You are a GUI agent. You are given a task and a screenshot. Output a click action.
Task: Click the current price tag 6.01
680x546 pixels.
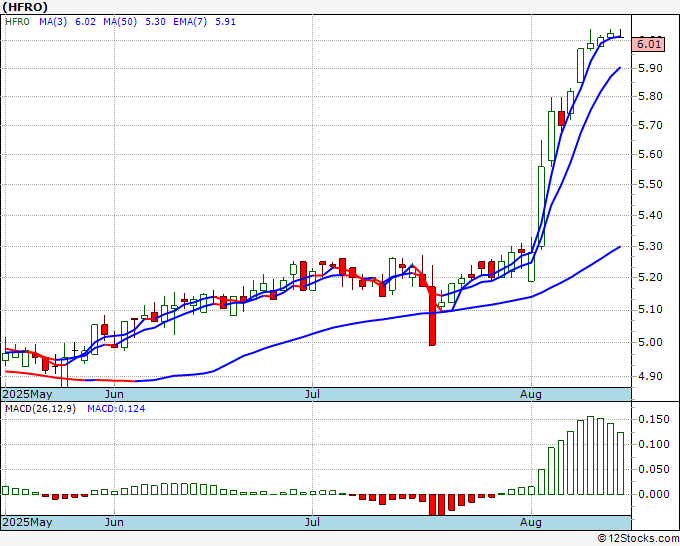[648, 44]
